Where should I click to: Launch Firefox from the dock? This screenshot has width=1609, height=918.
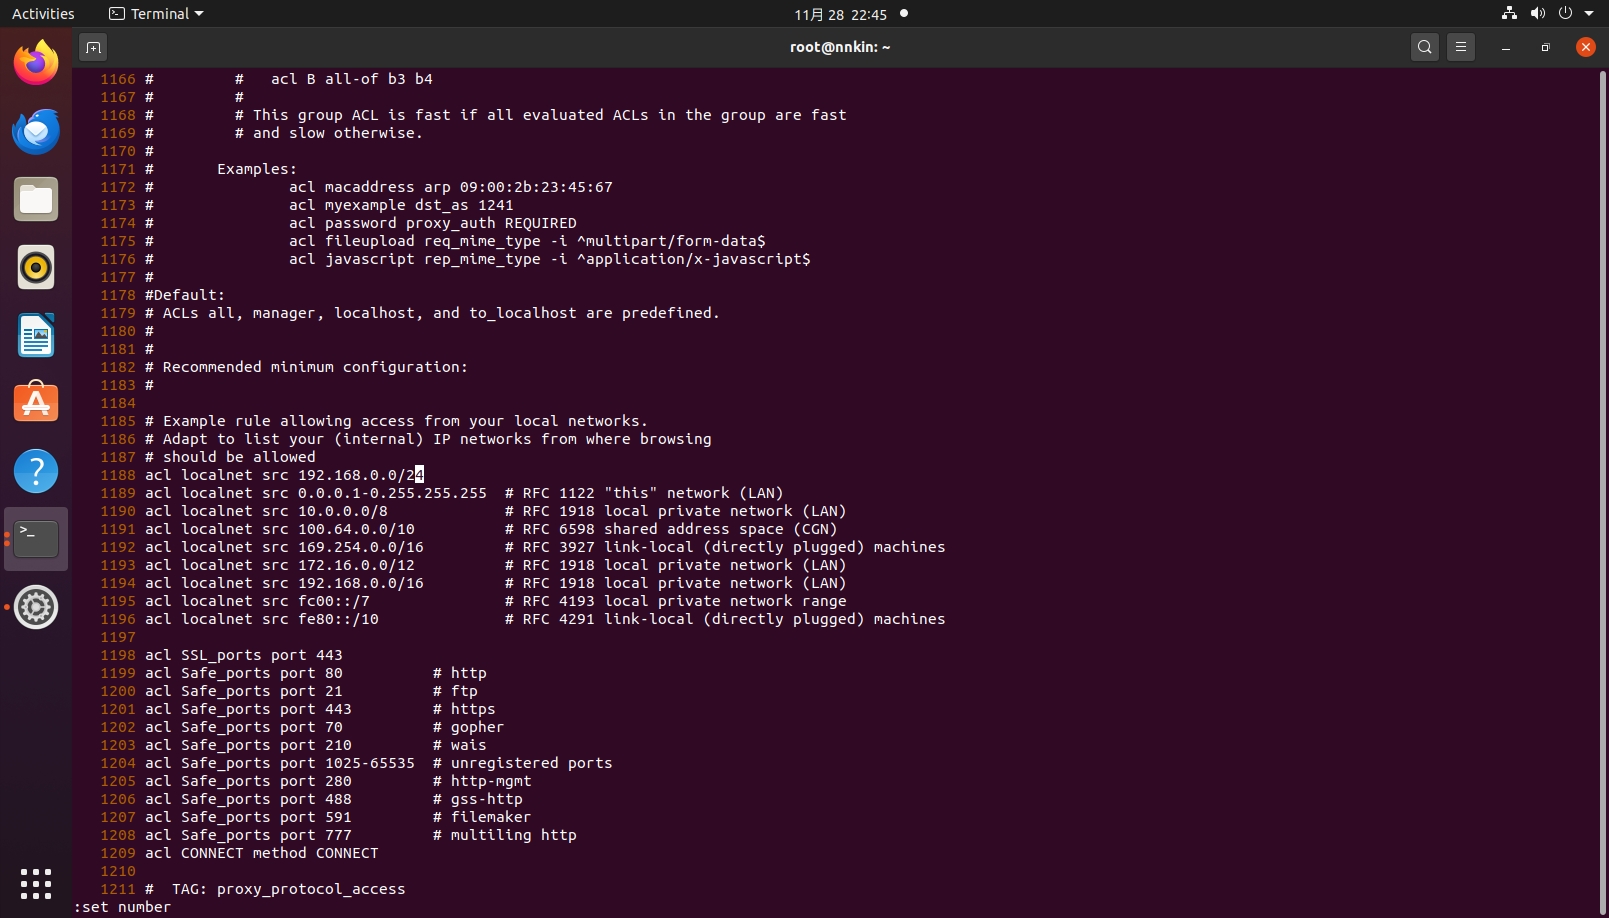click(36, 64)
